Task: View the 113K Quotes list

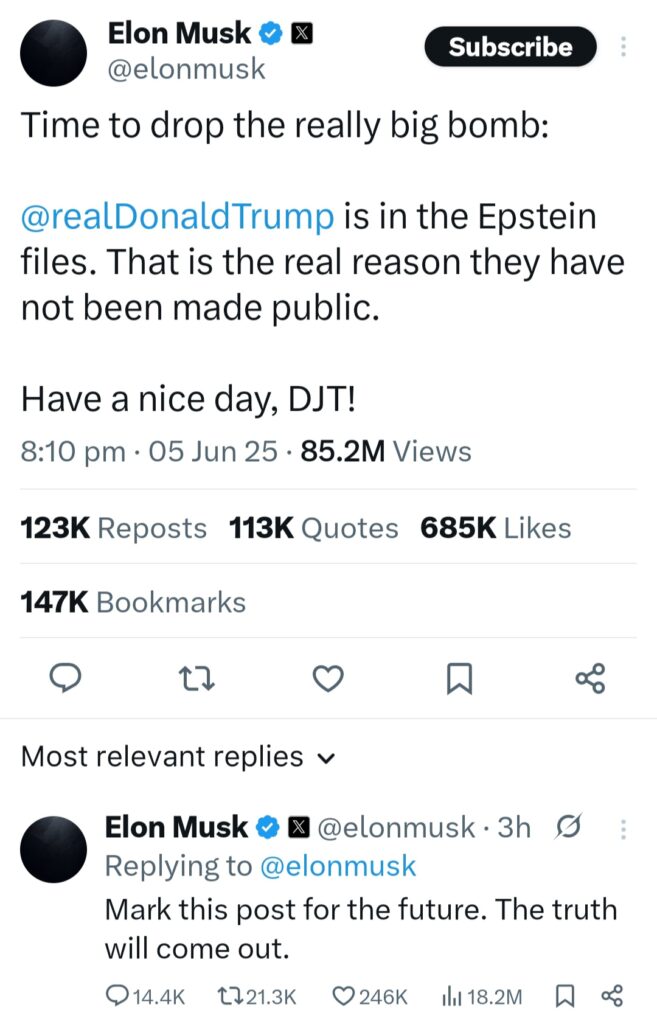Action: click(313, 528)
